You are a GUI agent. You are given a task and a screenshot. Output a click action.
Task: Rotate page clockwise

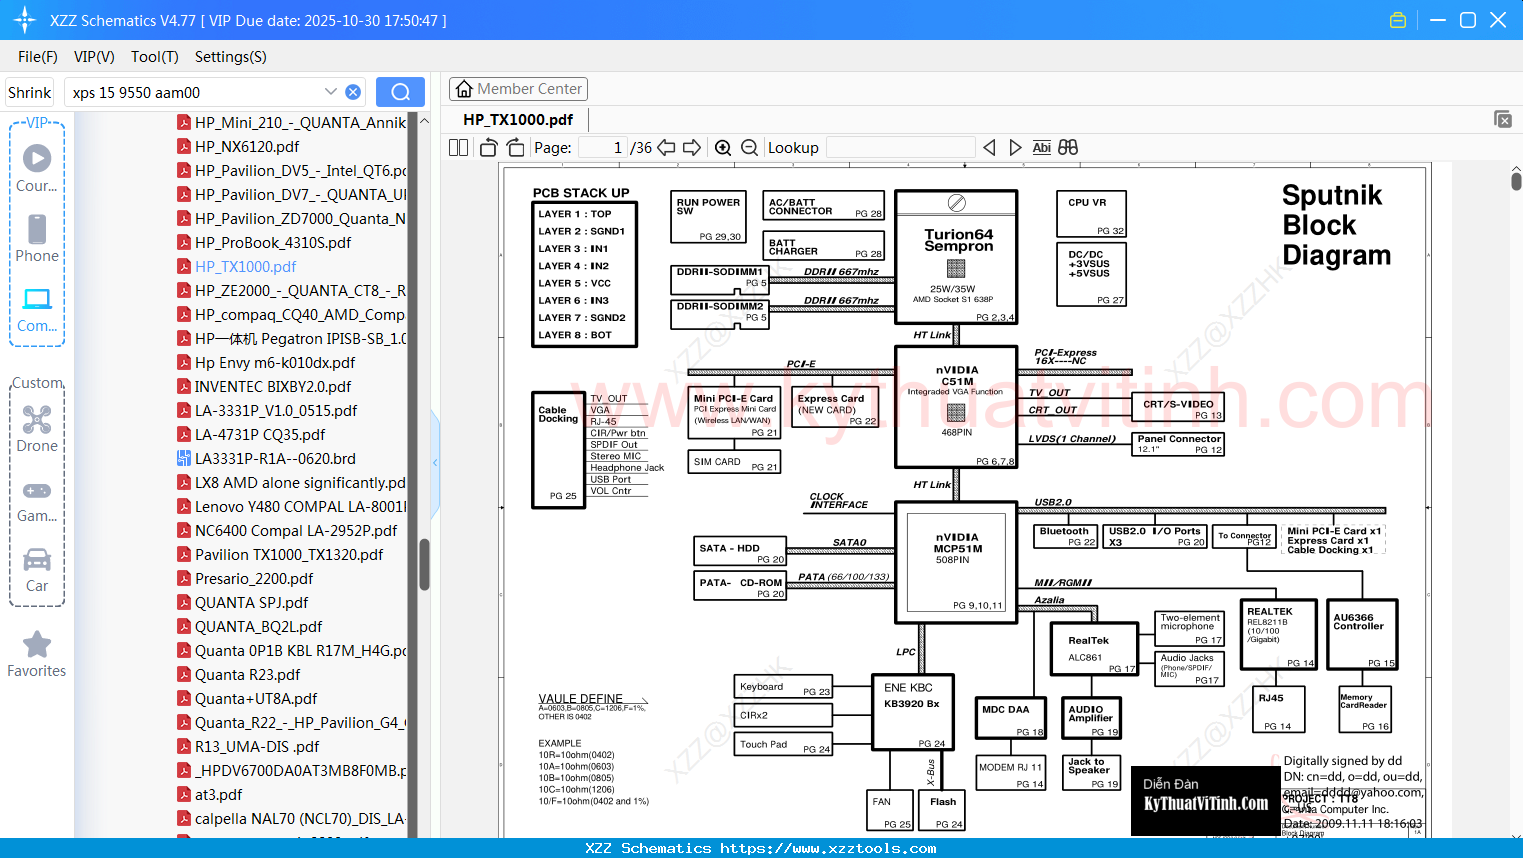point(515,148)
